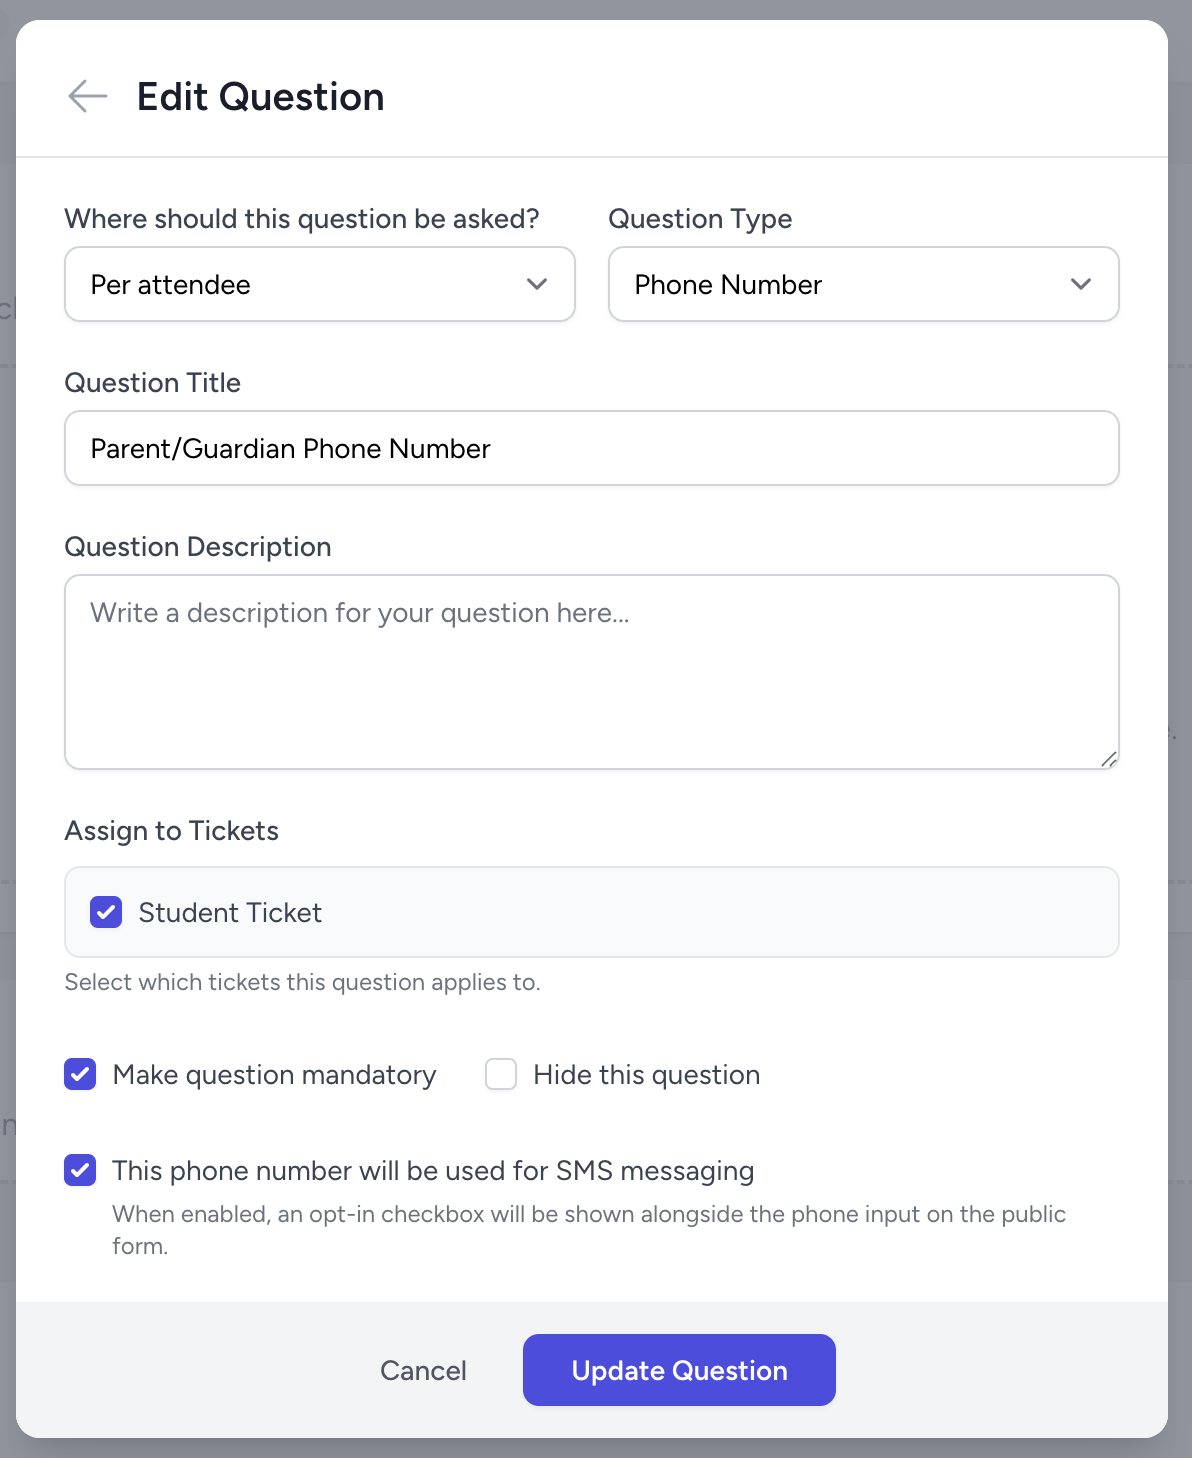
Task: Uncheck the Student Ticket assignment
Action: [105, 911]
